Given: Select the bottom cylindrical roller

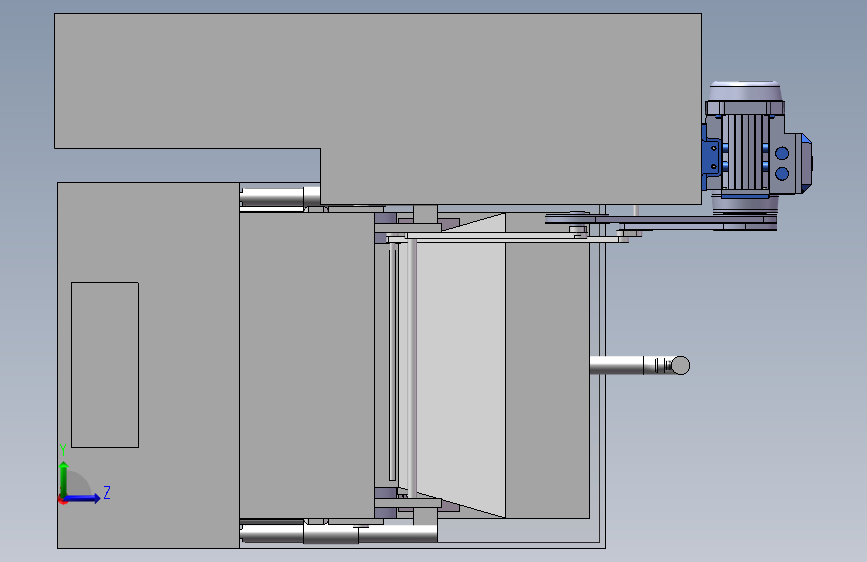Looking at the screenshot, I should pyautogui.click(x=339, y=534).
